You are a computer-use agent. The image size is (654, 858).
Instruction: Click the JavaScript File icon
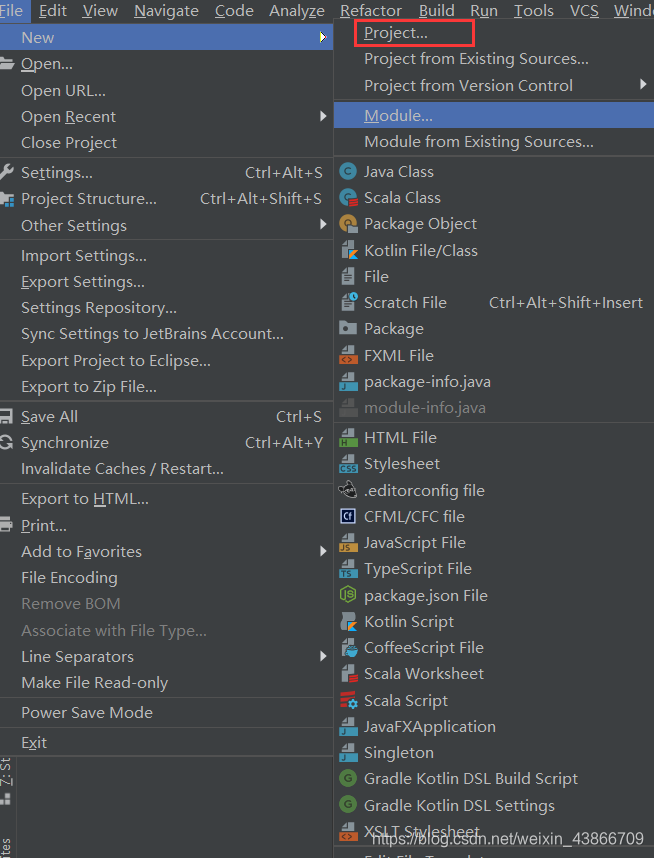tap(348, 542)
